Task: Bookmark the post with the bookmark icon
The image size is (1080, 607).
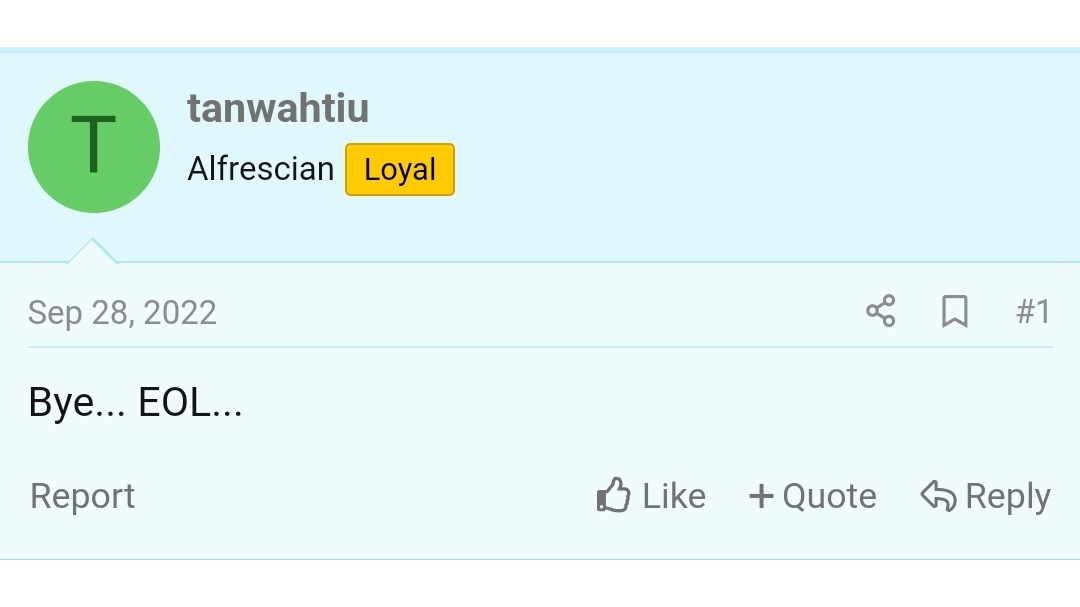Action: click(955, 311)
